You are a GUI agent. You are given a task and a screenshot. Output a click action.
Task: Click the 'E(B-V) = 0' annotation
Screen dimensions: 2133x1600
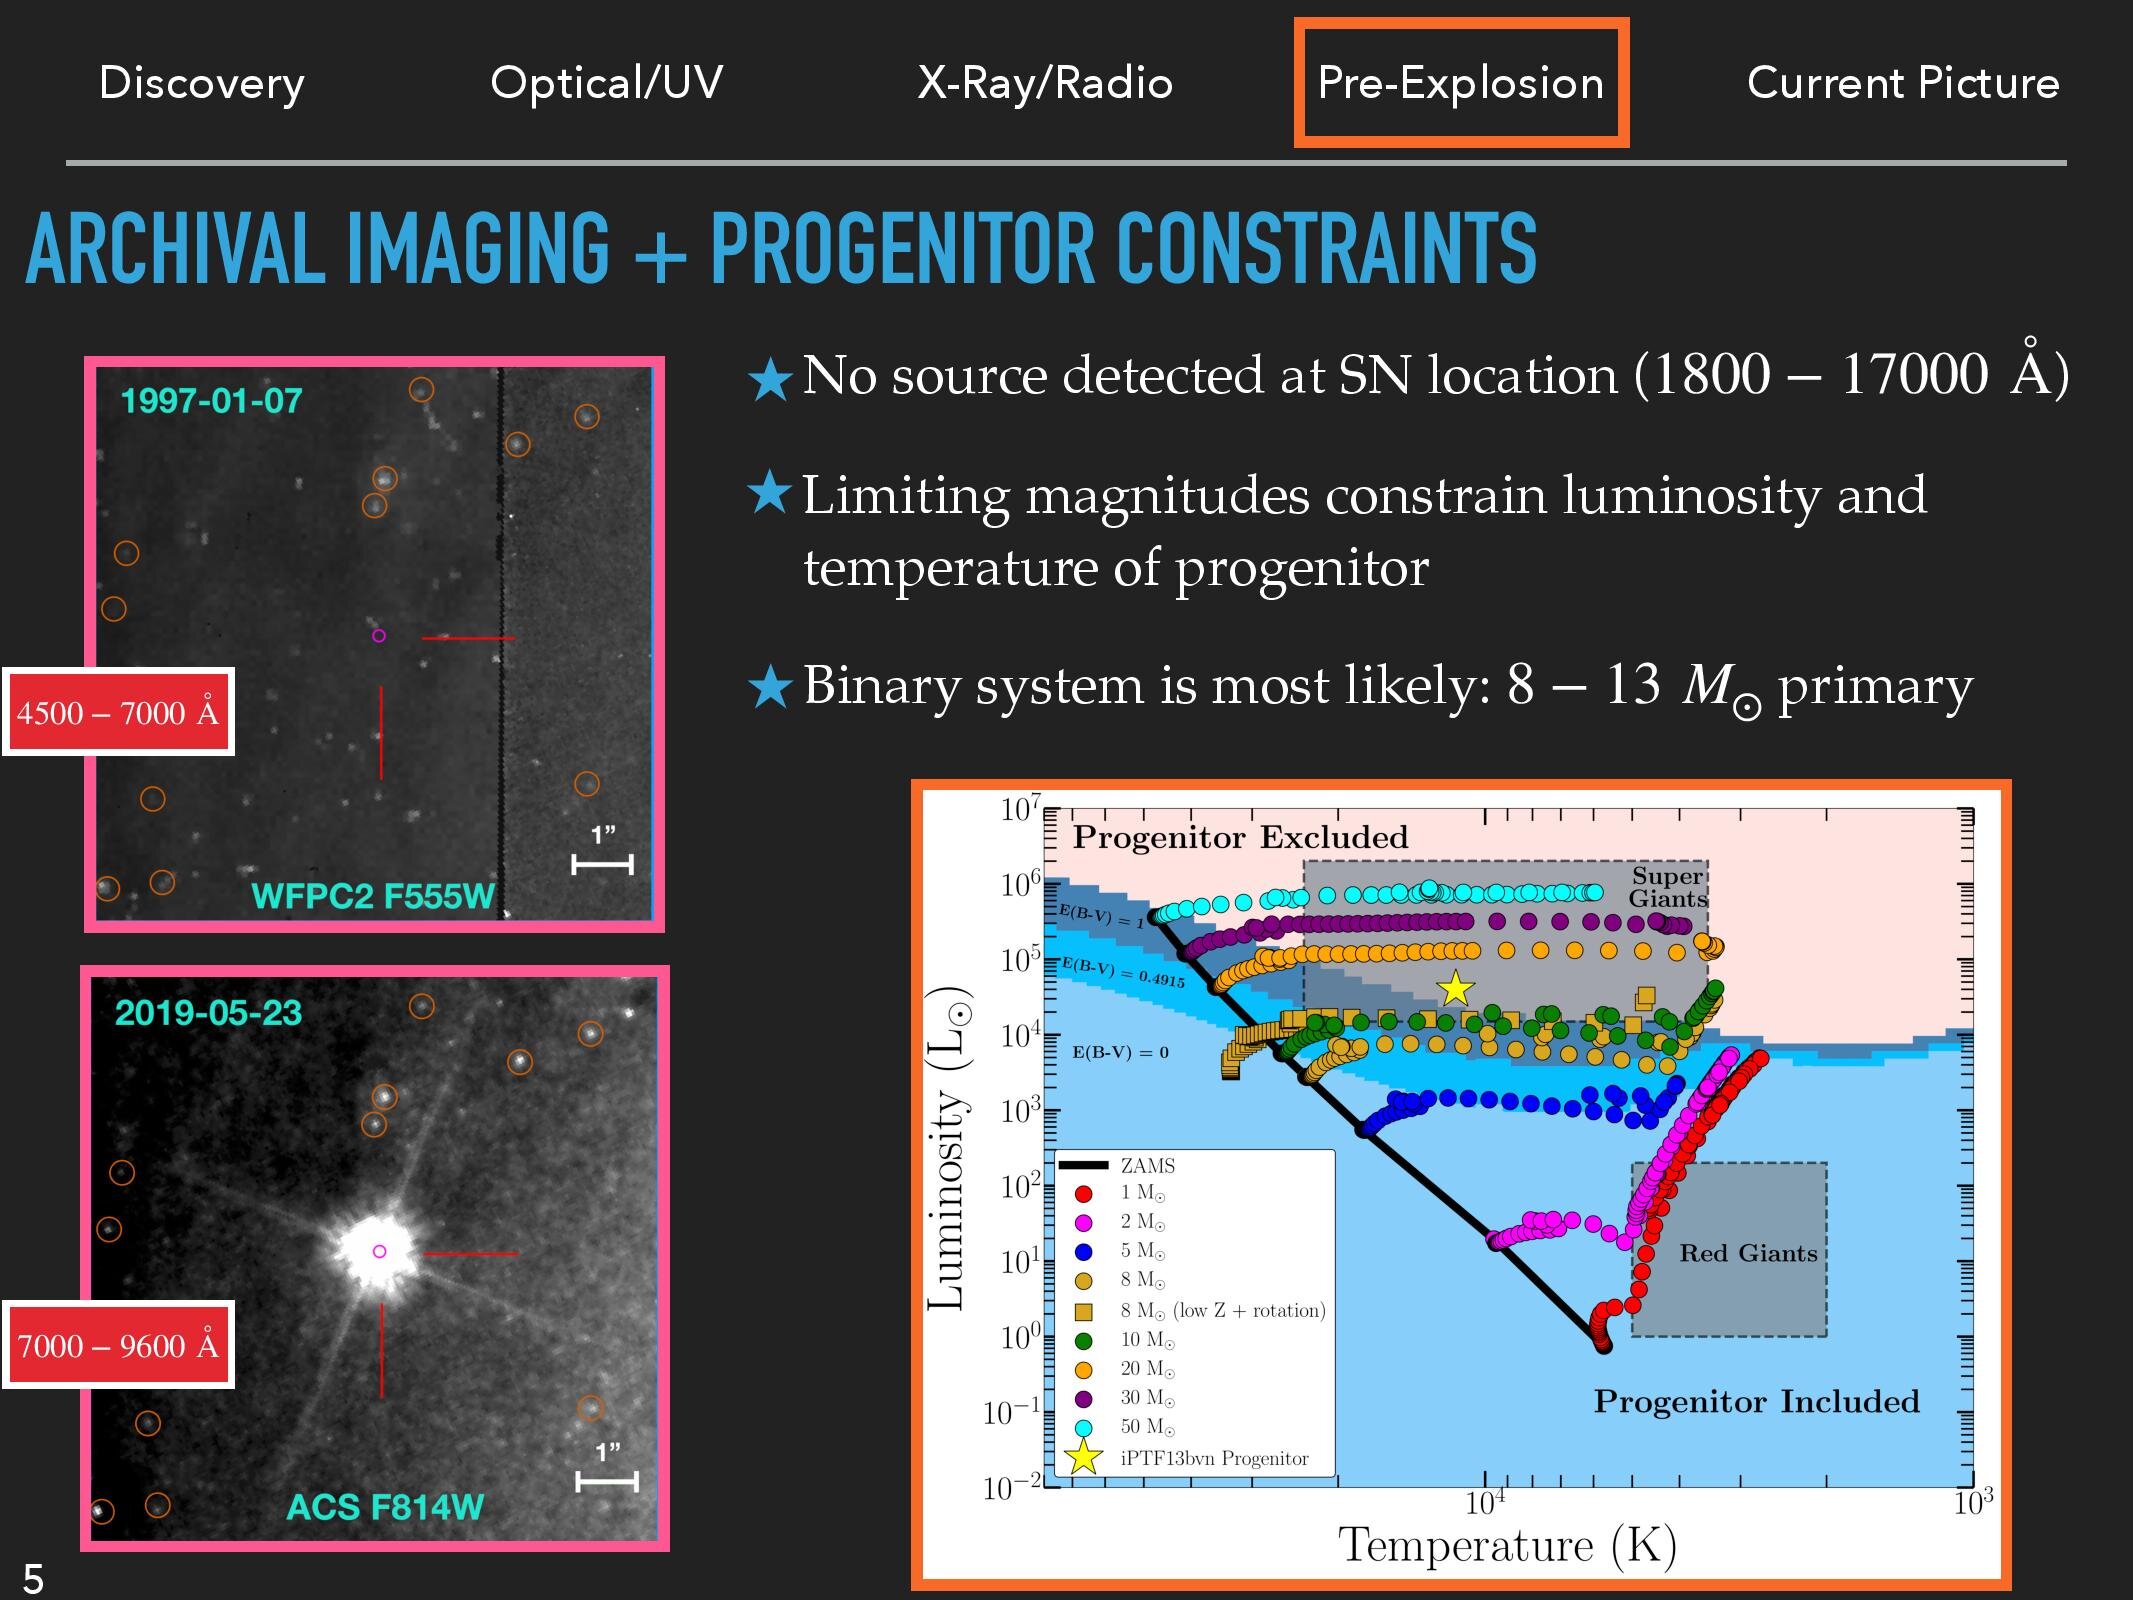point(1120,1052)
